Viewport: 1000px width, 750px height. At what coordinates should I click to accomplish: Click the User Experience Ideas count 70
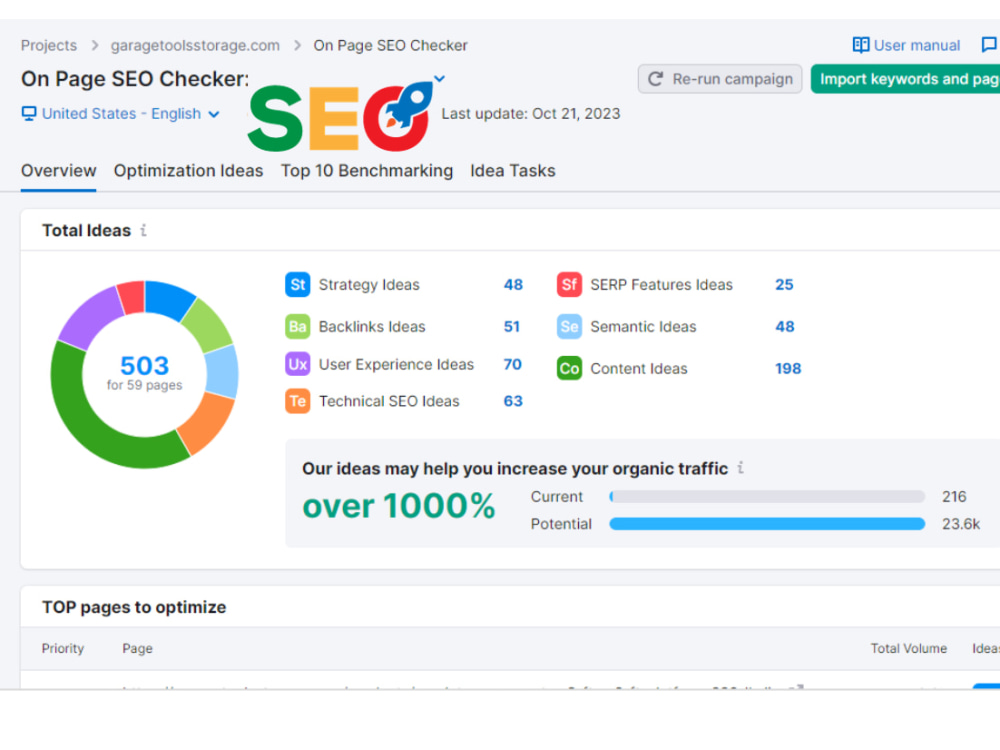pos(513,364)
